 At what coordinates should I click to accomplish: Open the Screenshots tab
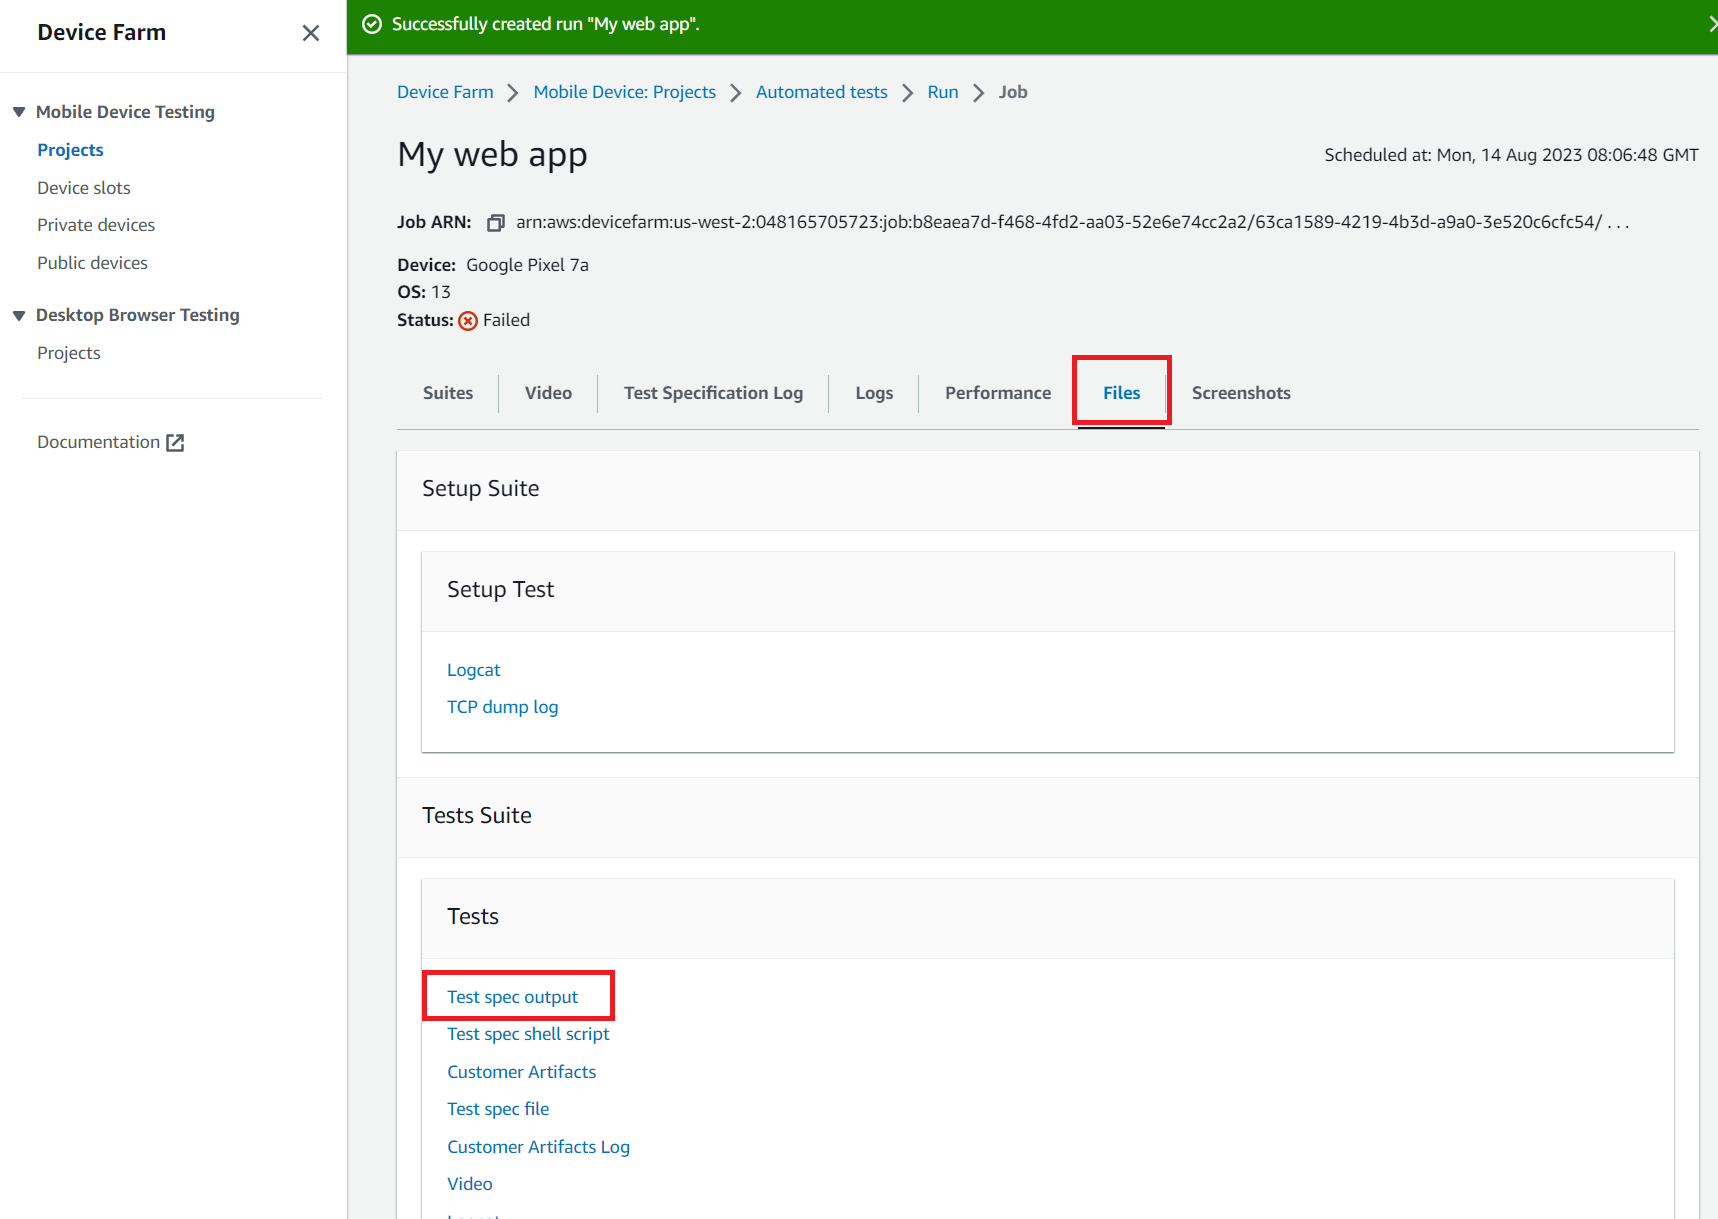point(1240,393)
